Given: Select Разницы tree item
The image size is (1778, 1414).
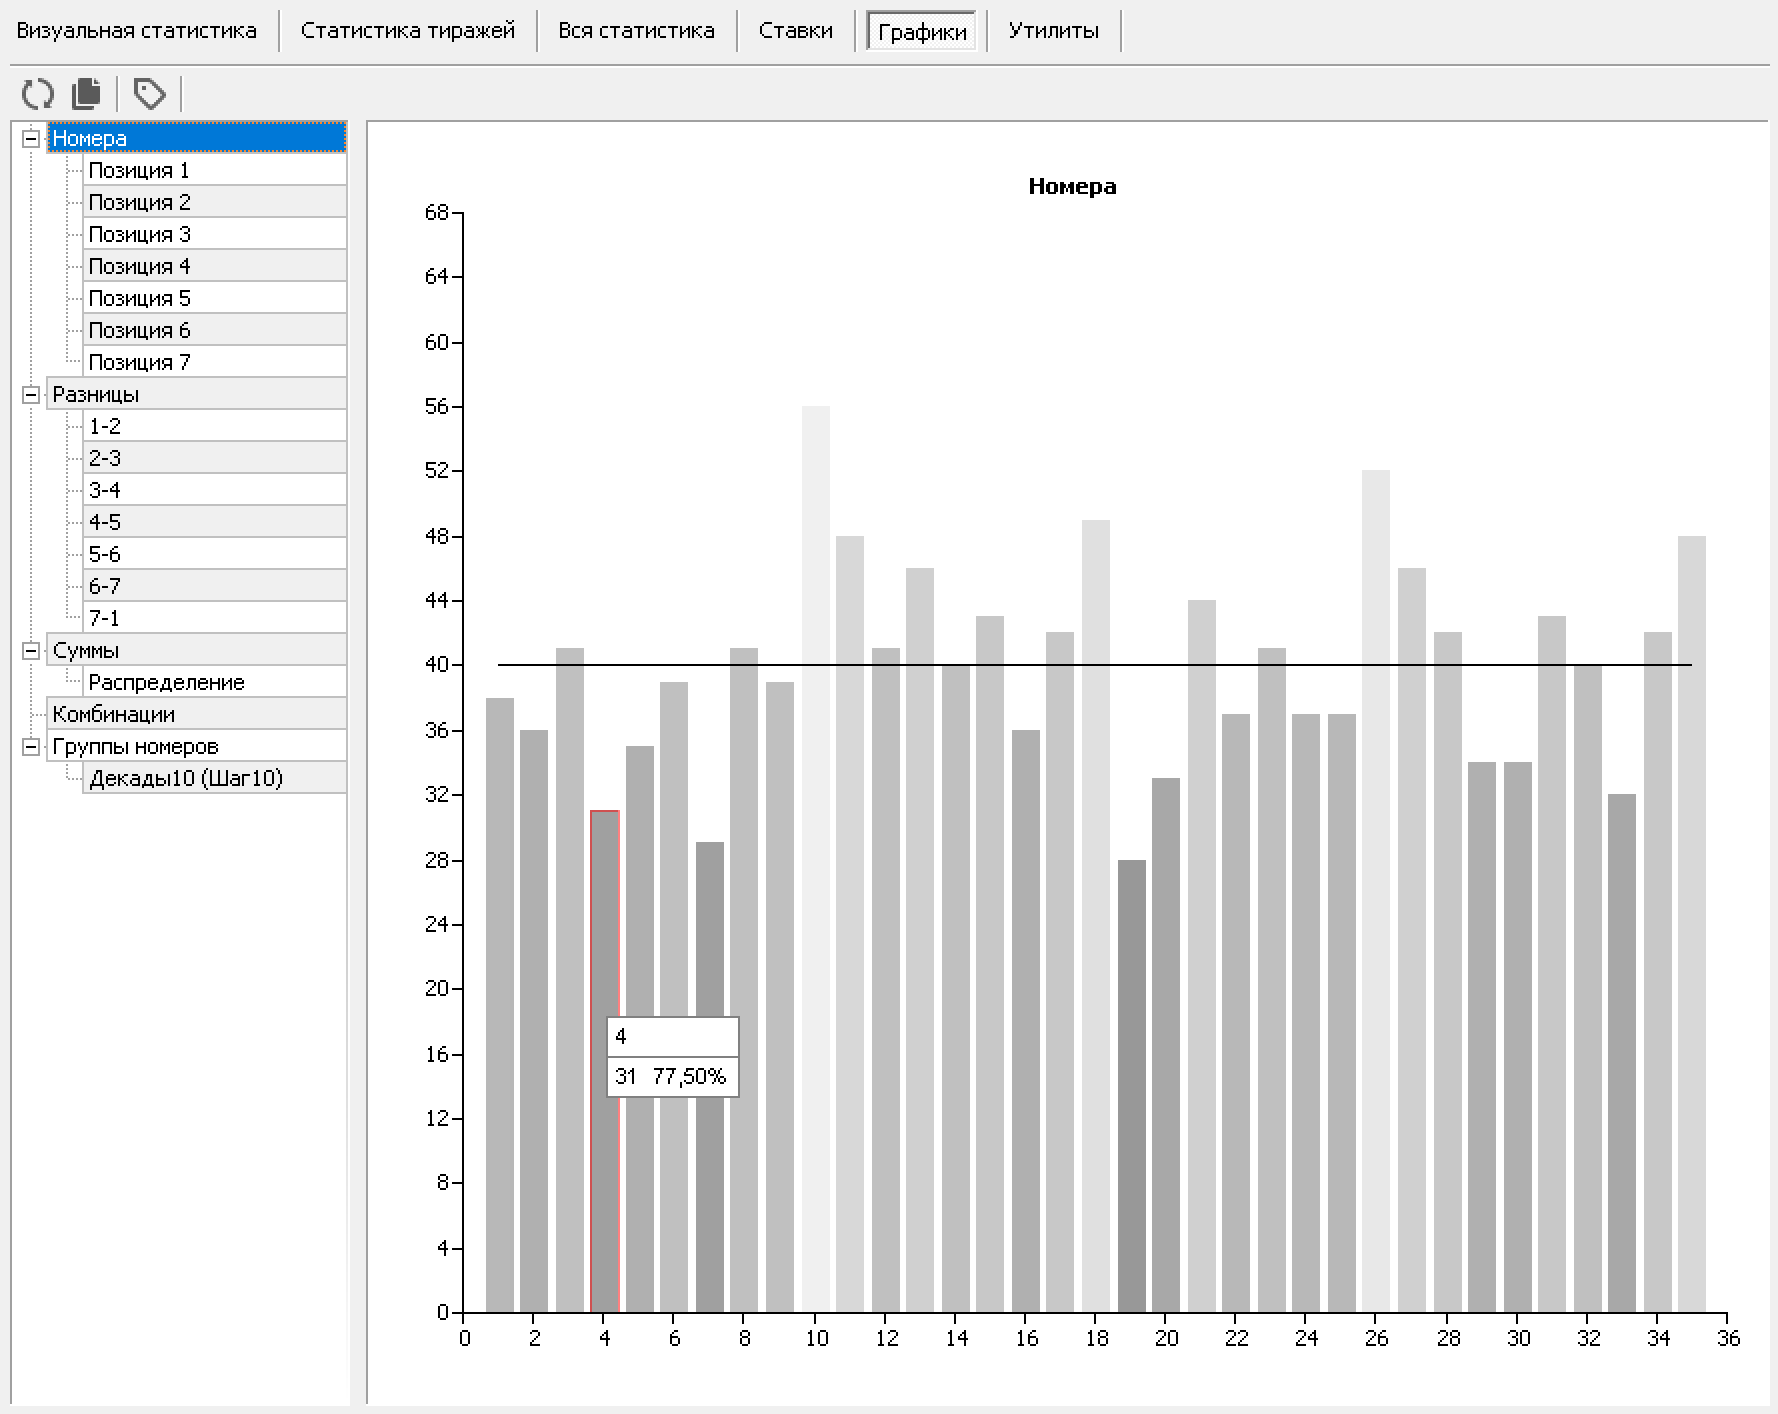Looking at the screenshot, I should (x=197, y=394).
